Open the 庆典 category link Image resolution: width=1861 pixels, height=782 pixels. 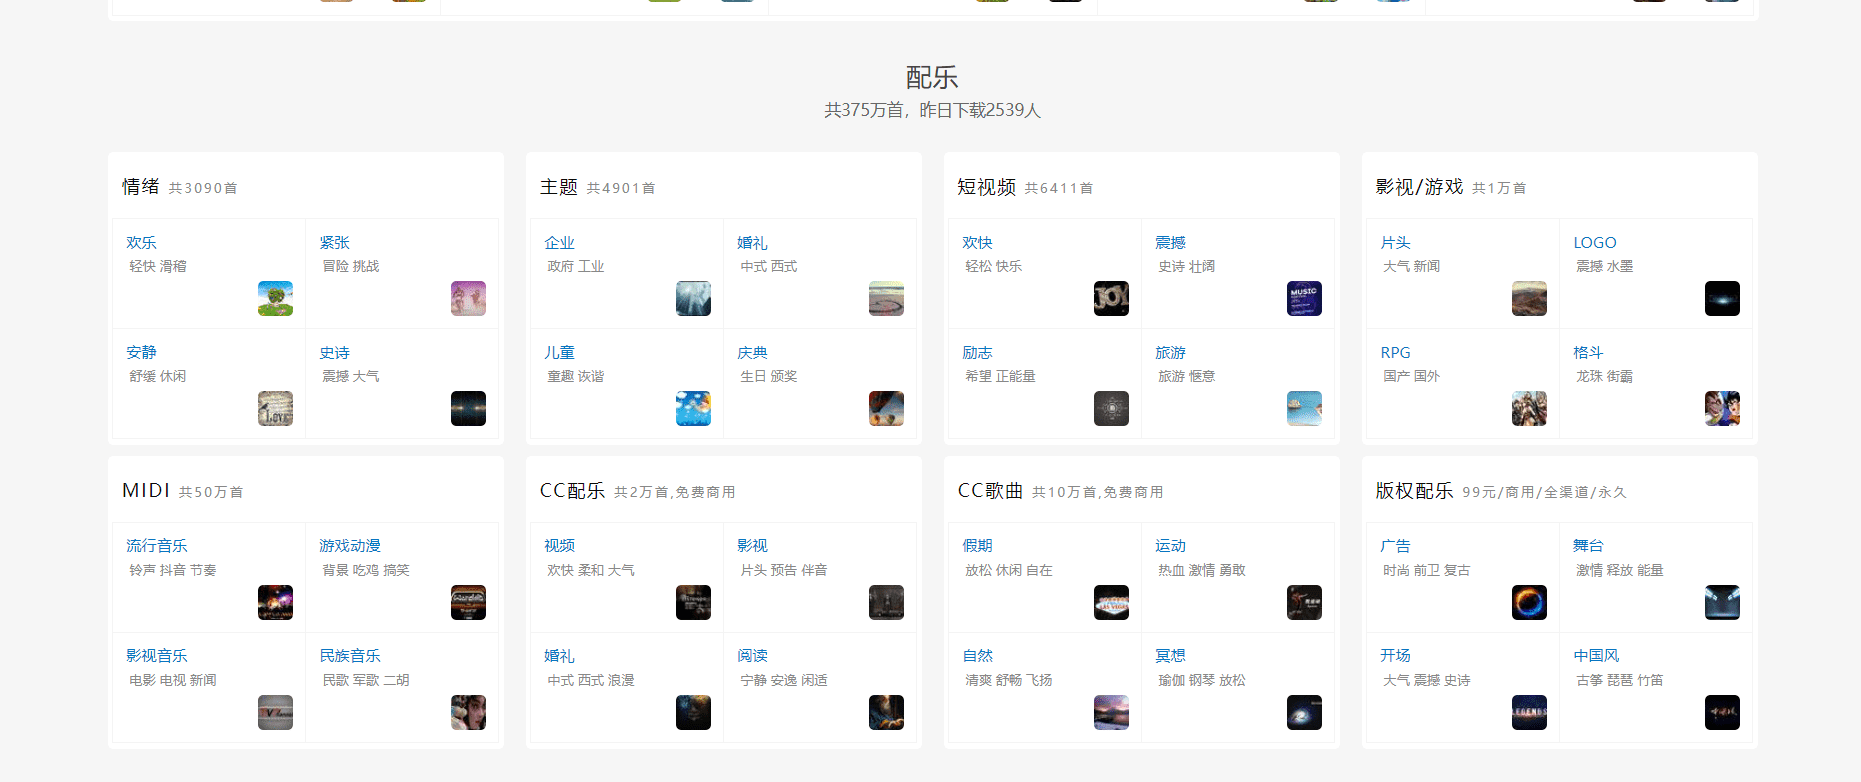coord(752,352)
